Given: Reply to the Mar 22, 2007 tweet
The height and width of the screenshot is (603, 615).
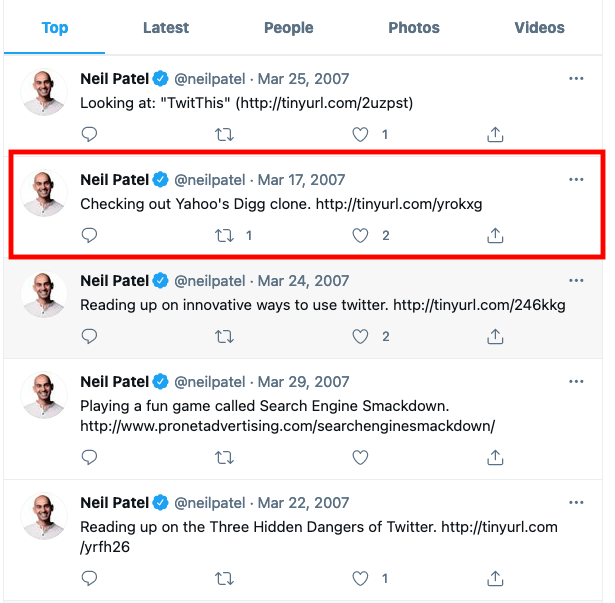Looking at the screenshot, I should (x=89, y=578).
